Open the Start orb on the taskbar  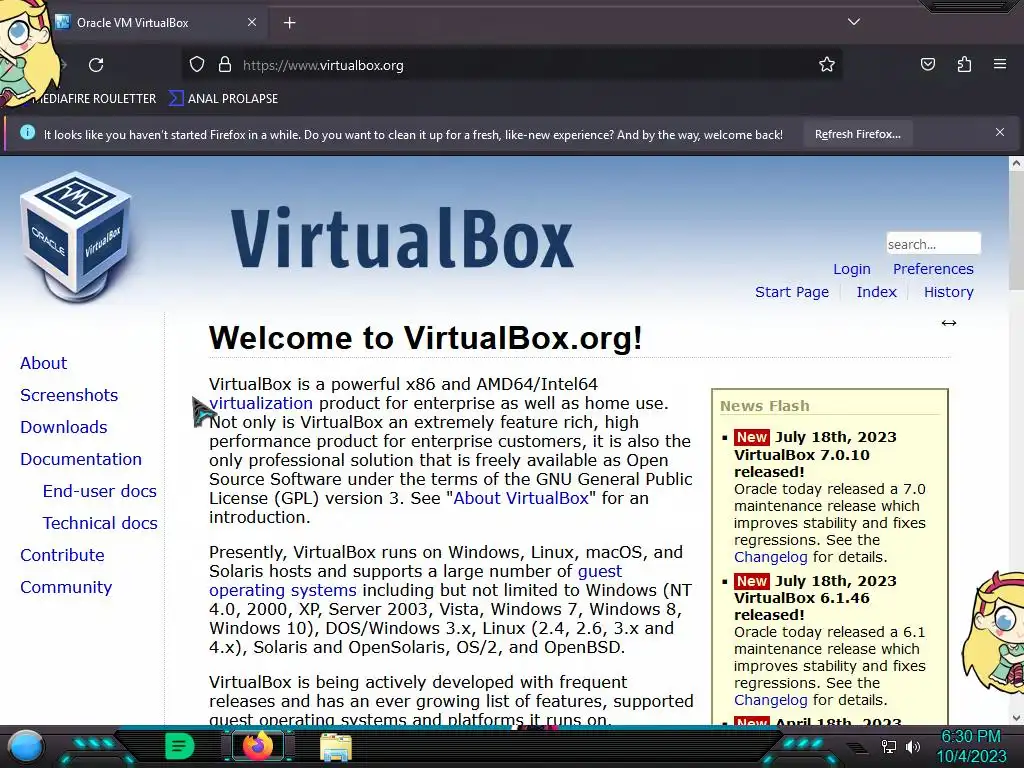click(x=25, y=747)
